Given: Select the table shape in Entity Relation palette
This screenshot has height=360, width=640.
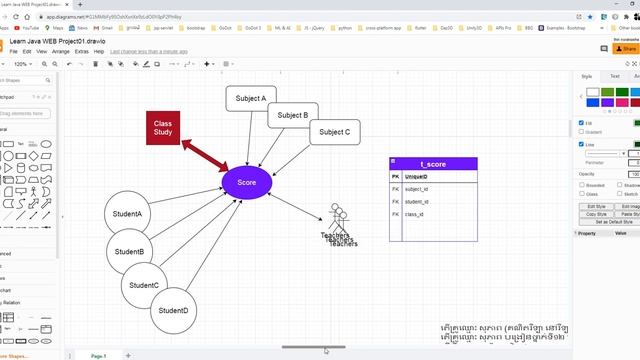Looking at the screenshot, I should pyautogui.click(x=8, y=317).
